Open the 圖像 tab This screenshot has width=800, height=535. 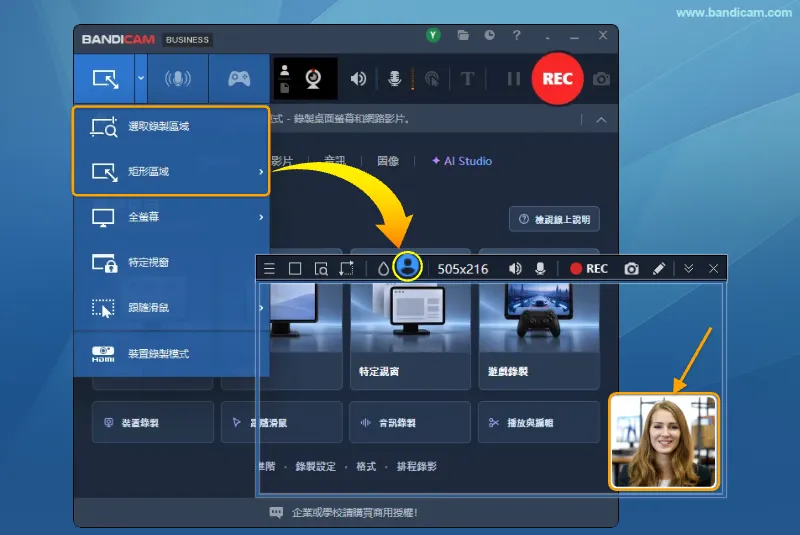click(388, 161)
